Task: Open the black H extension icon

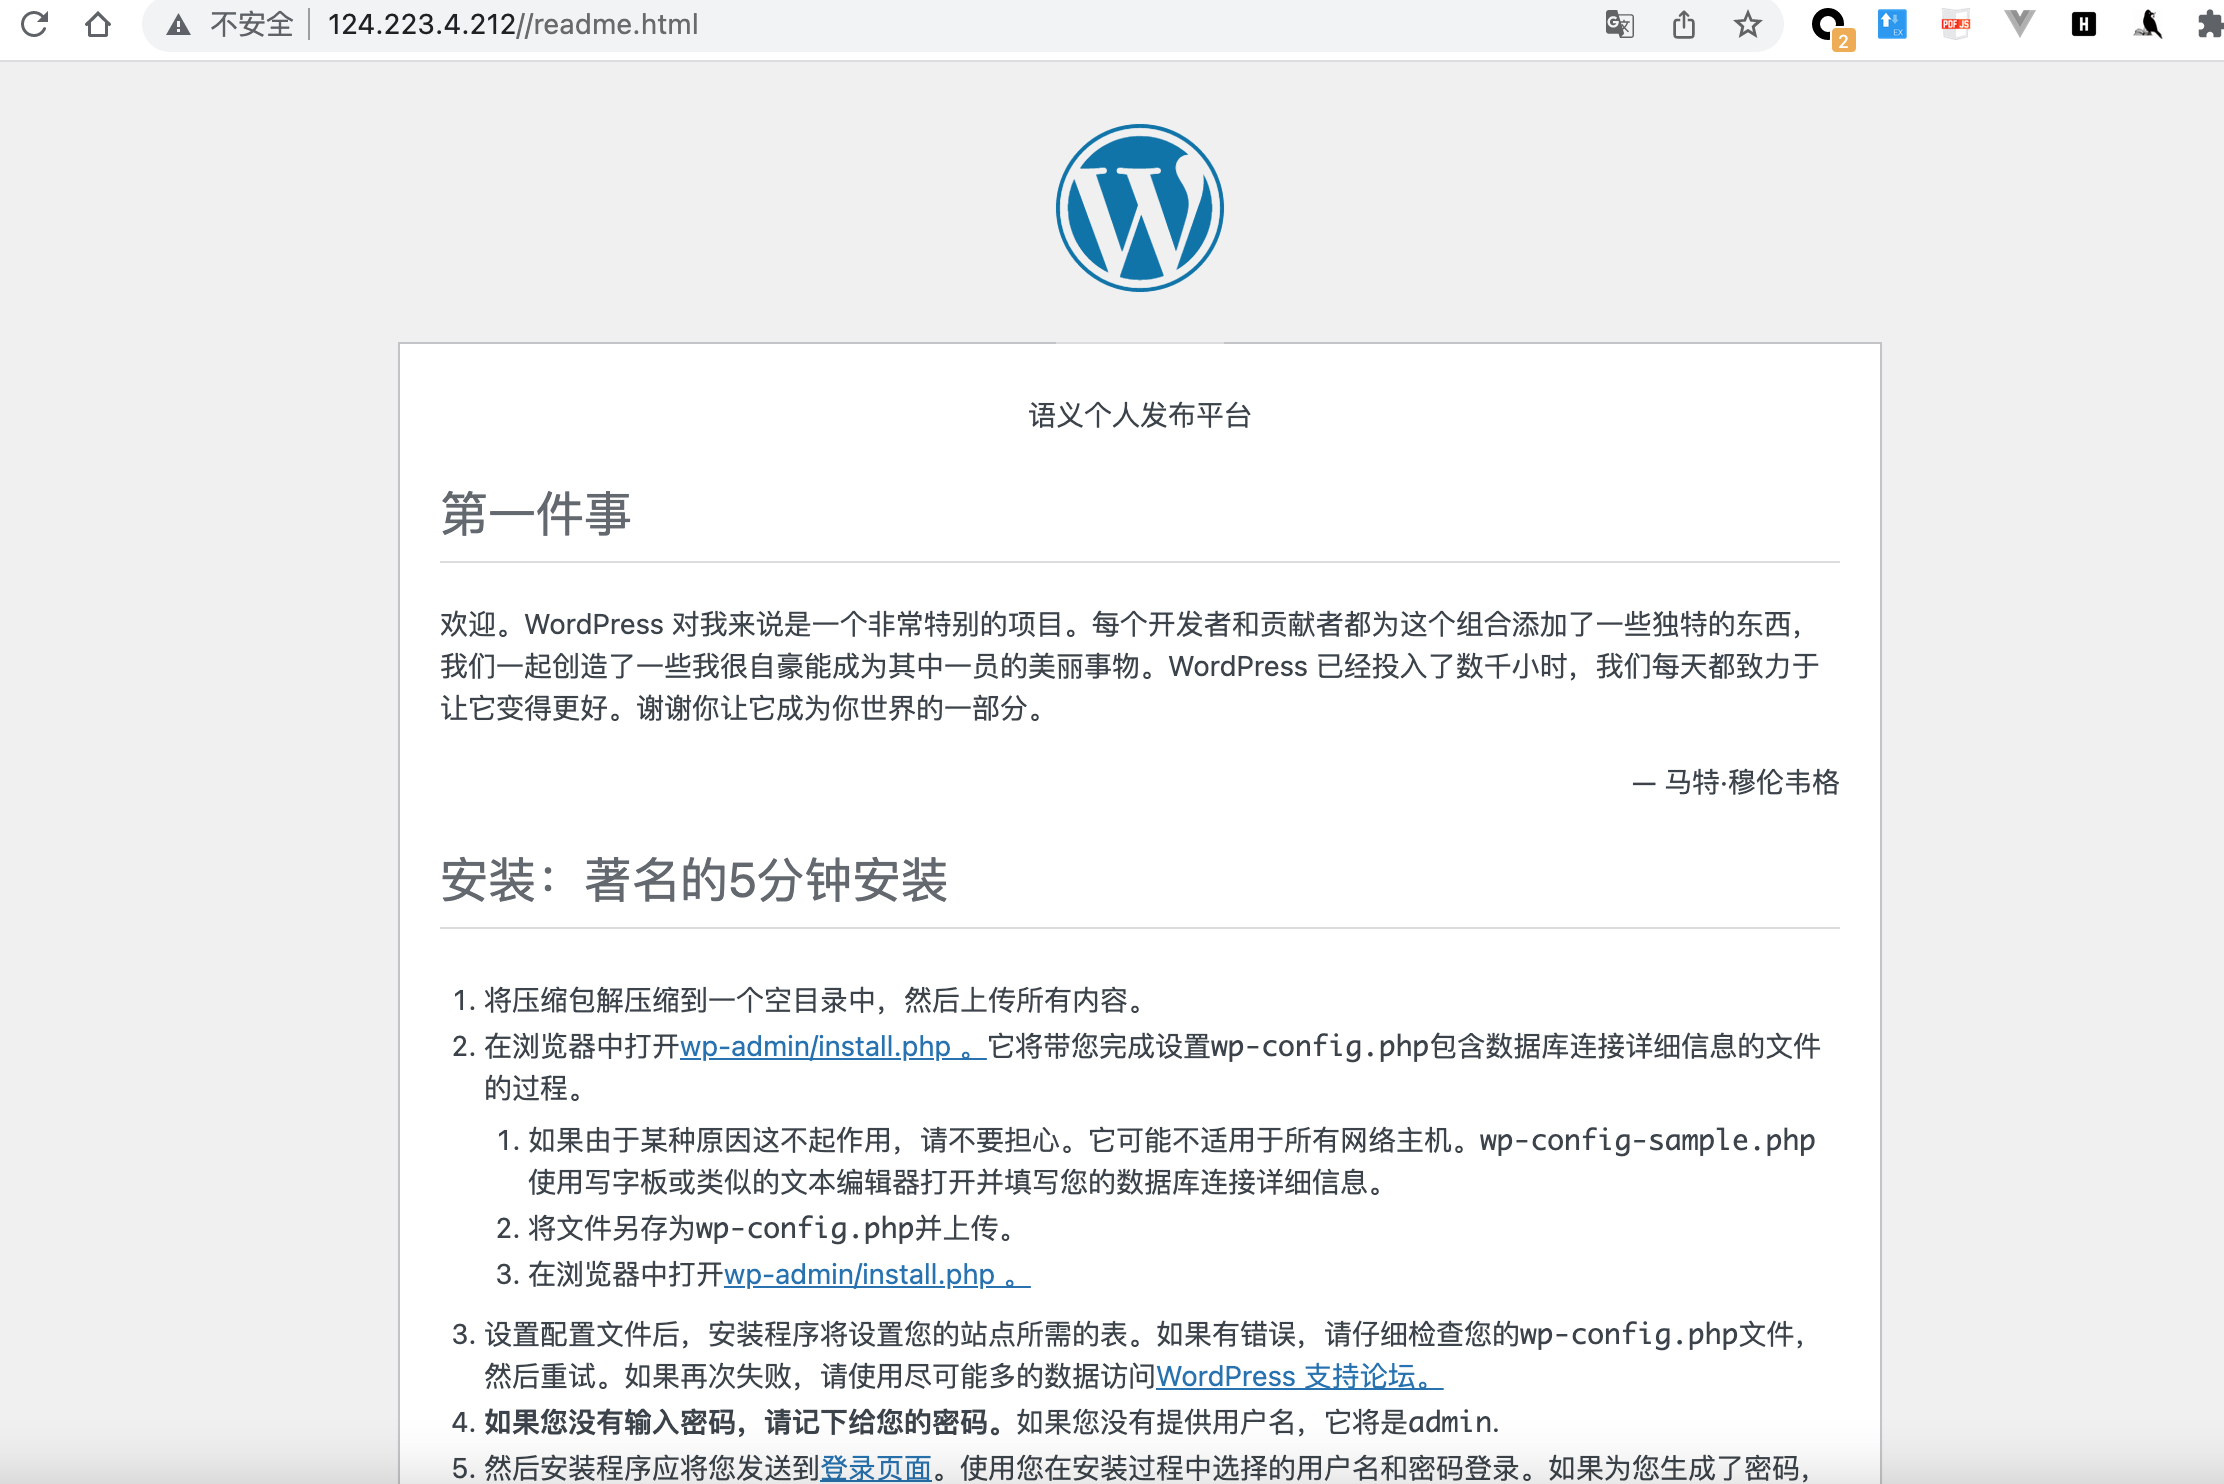Action: 2084,24
